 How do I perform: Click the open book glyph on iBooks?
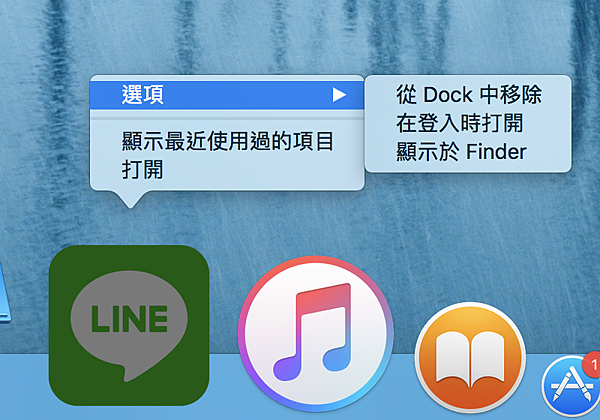coord(470,358)
